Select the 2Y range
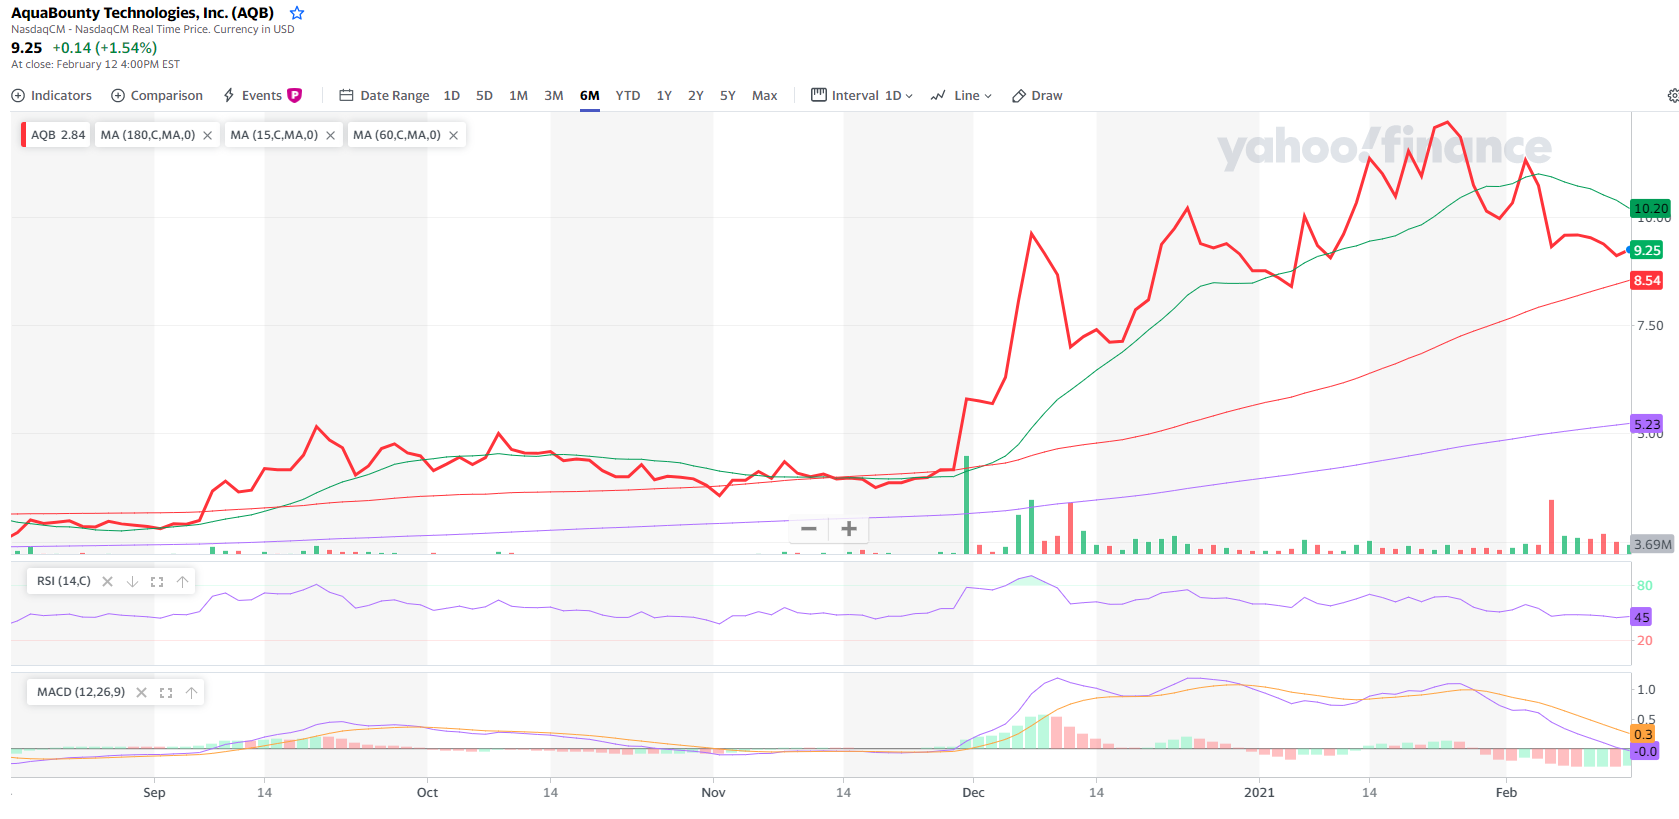The width and height of the screenshot is (1679, 819). pyautogui.click(x=696, y=95)
